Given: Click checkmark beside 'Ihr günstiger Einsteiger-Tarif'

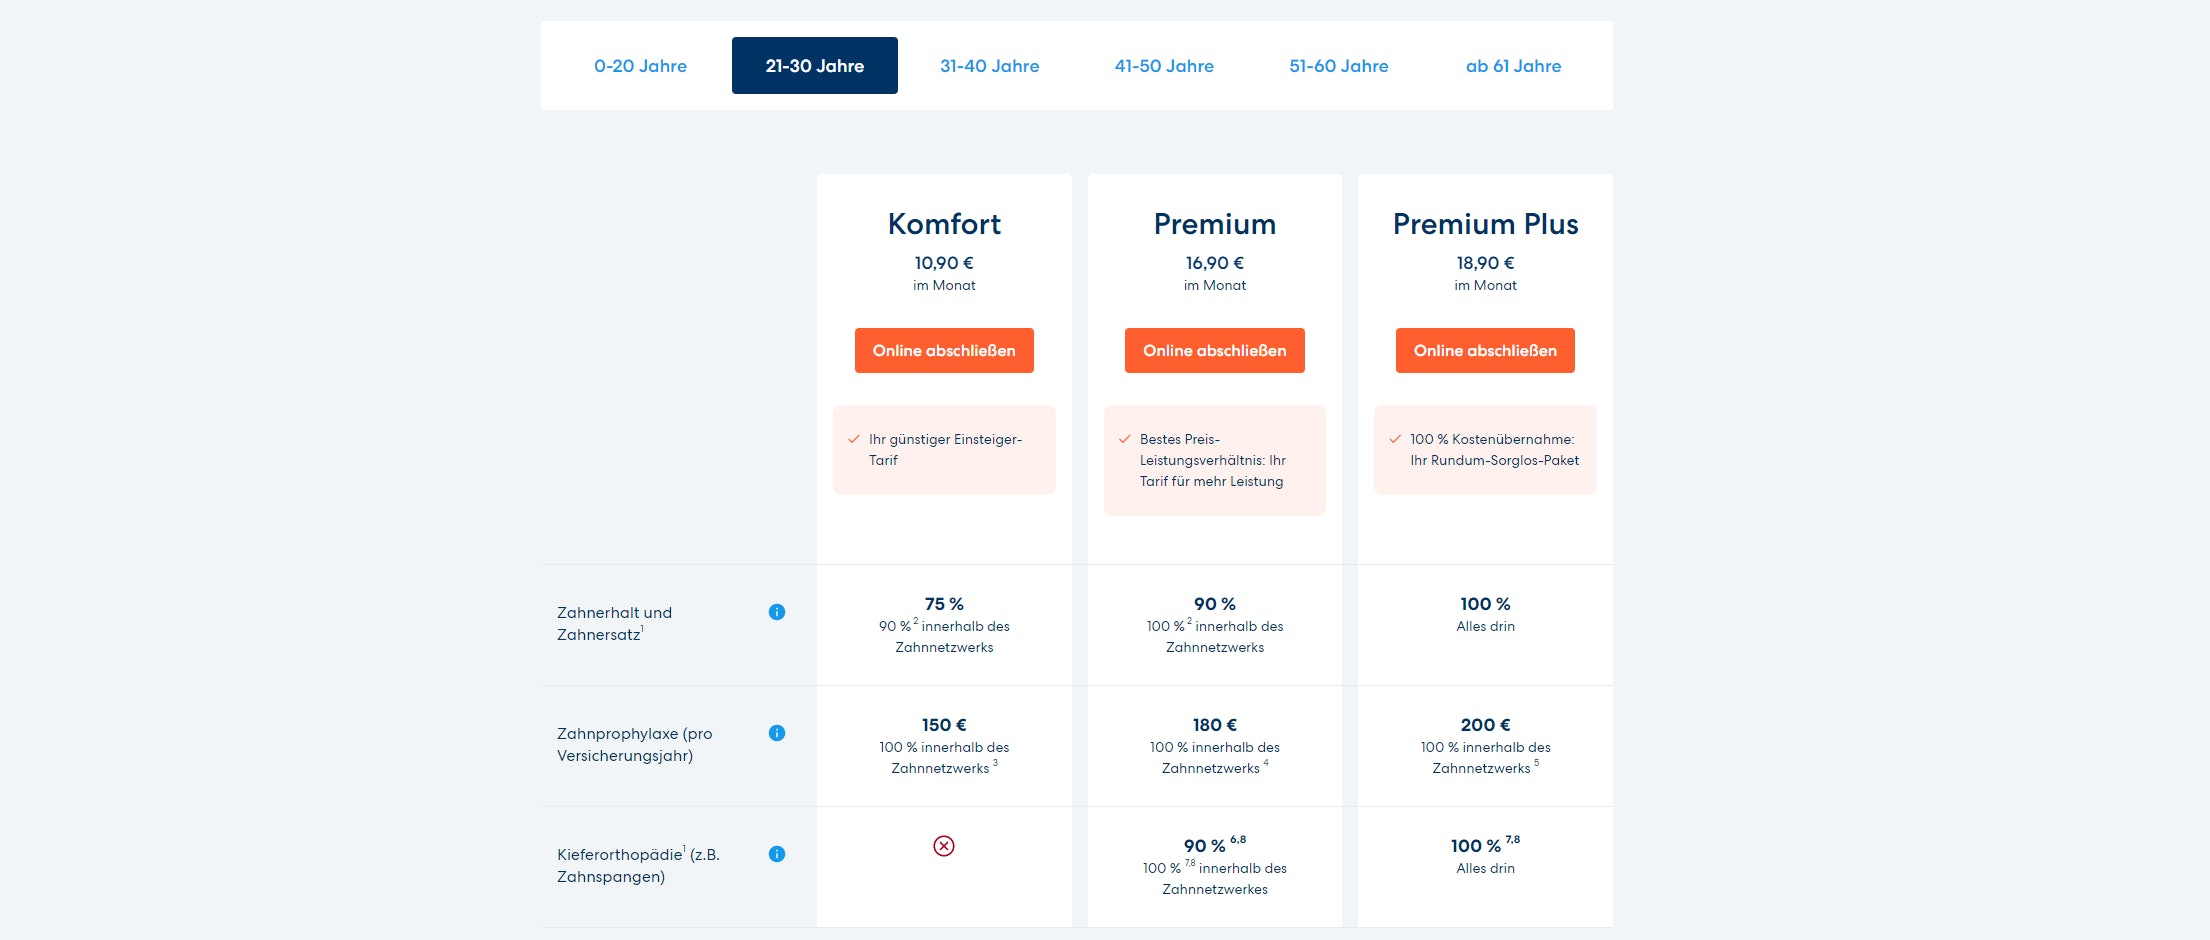Looking at the screenshot, I should (x=854, y=439).
